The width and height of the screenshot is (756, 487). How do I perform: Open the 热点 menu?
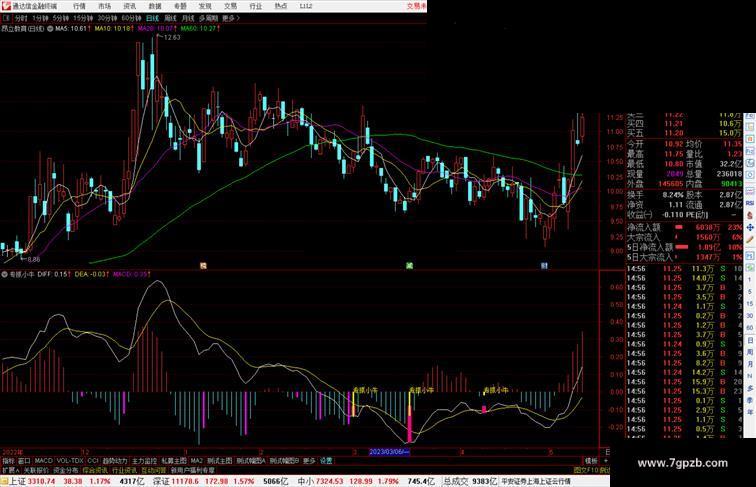click(281, 6)
